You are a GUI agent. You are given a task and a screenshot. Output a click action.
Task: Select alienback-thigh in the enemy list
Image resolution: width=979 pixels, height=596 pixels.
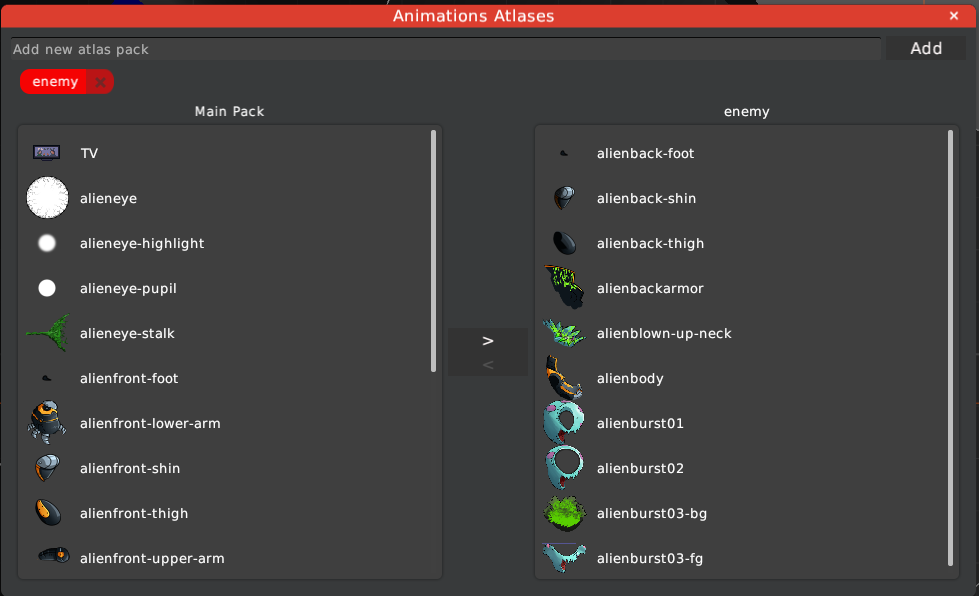[x=564, y=242]
